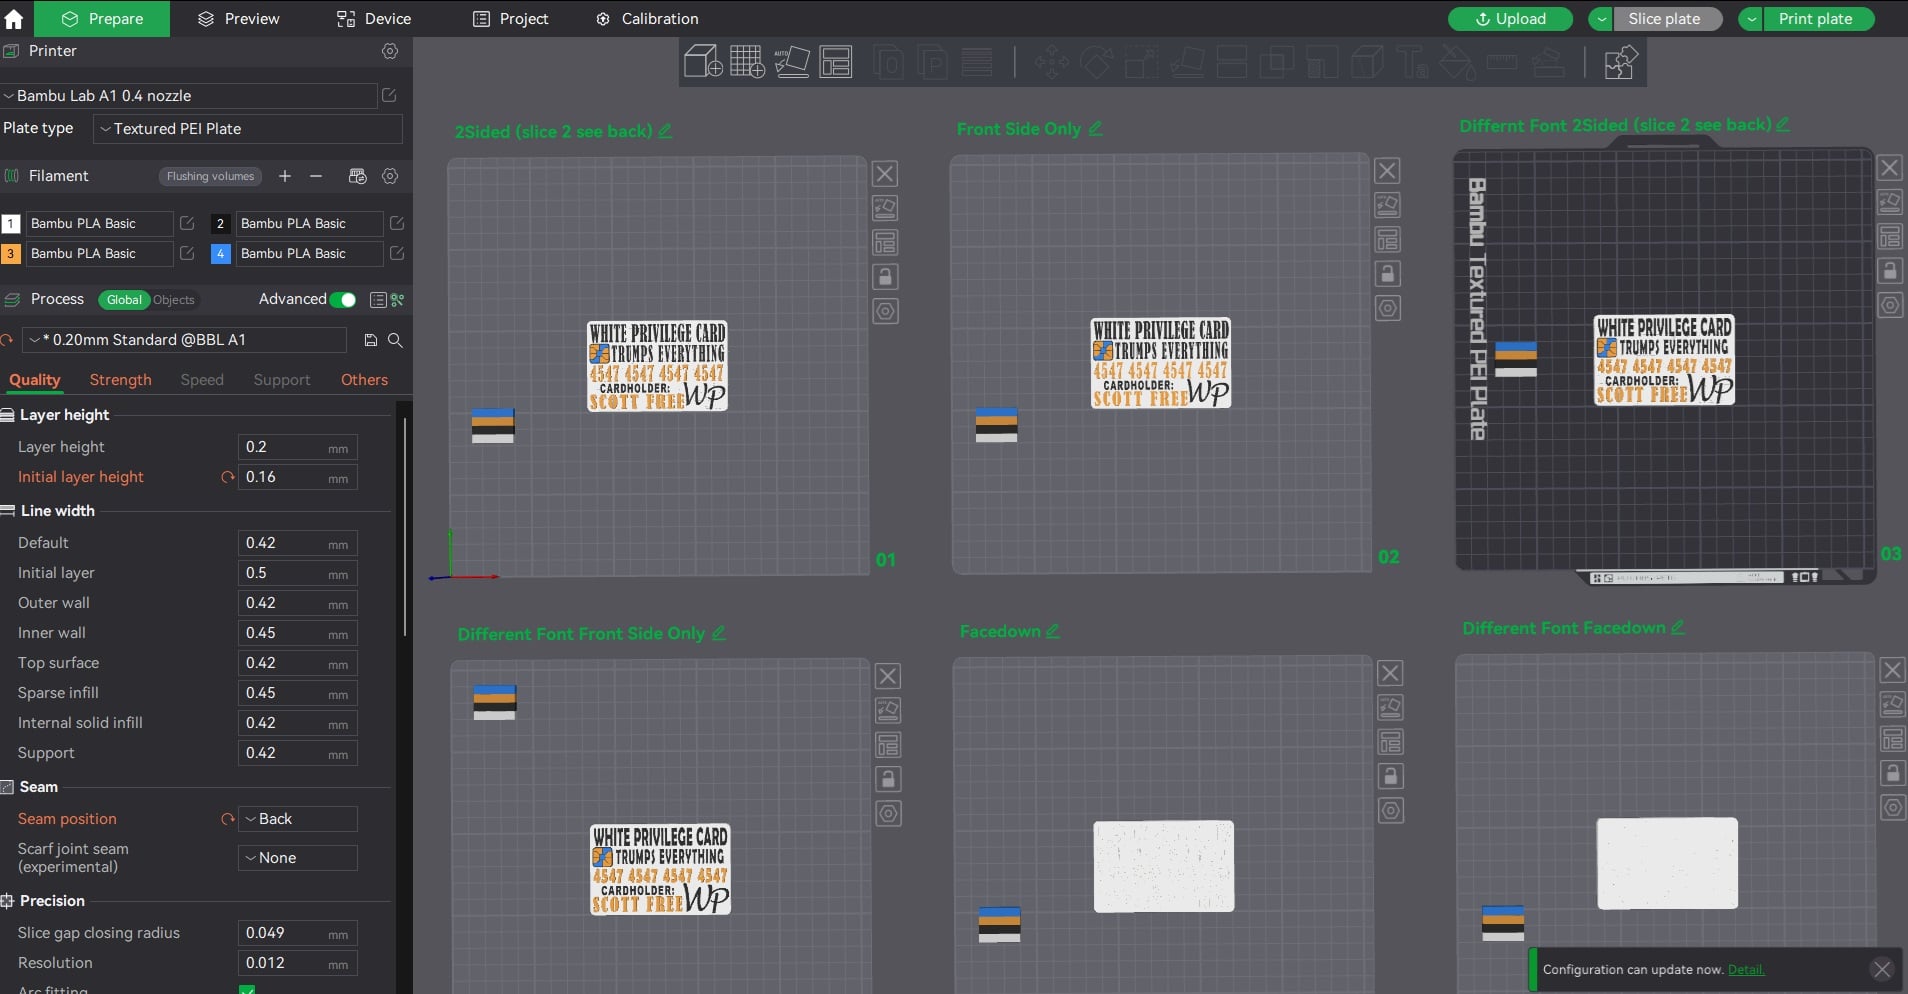
Task: Click filament 2 black color swatch
Action: pyautogui.click(x=221, y=224)
